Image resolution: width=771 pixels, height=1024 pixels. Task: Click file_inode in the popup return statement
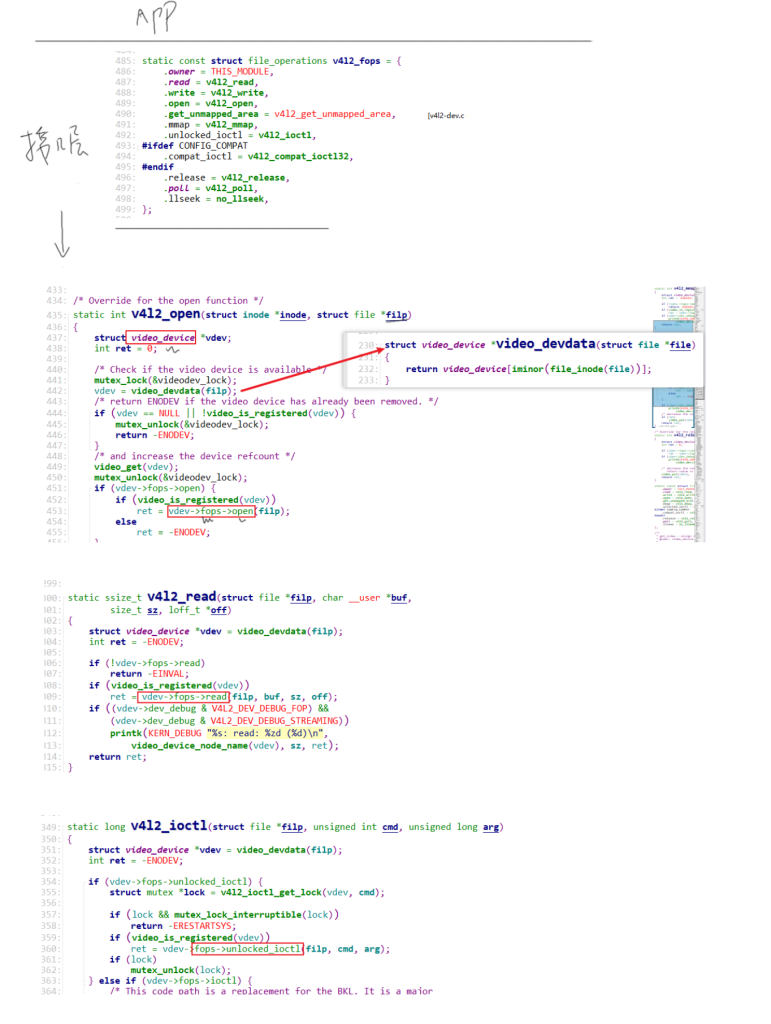tap(576, 369)
